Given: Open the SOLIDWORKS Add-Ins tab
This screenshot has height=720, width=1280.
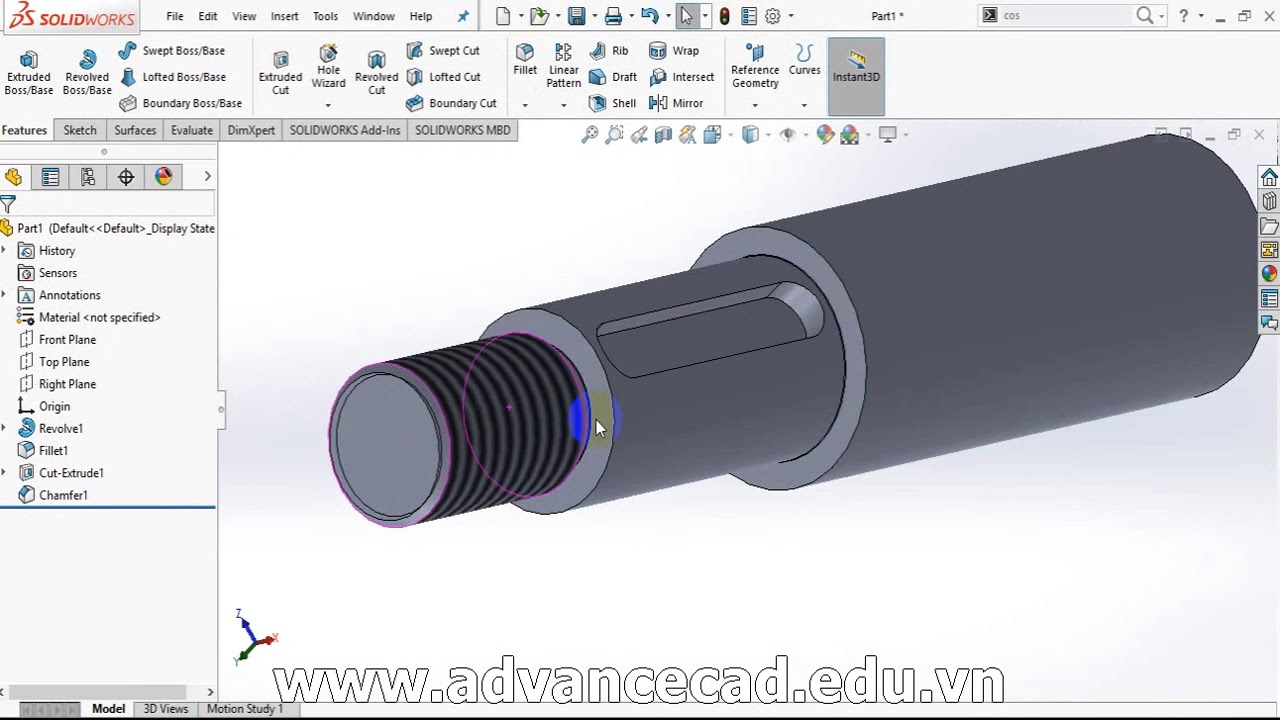Looking at the screenshot, I should (345, 130).
